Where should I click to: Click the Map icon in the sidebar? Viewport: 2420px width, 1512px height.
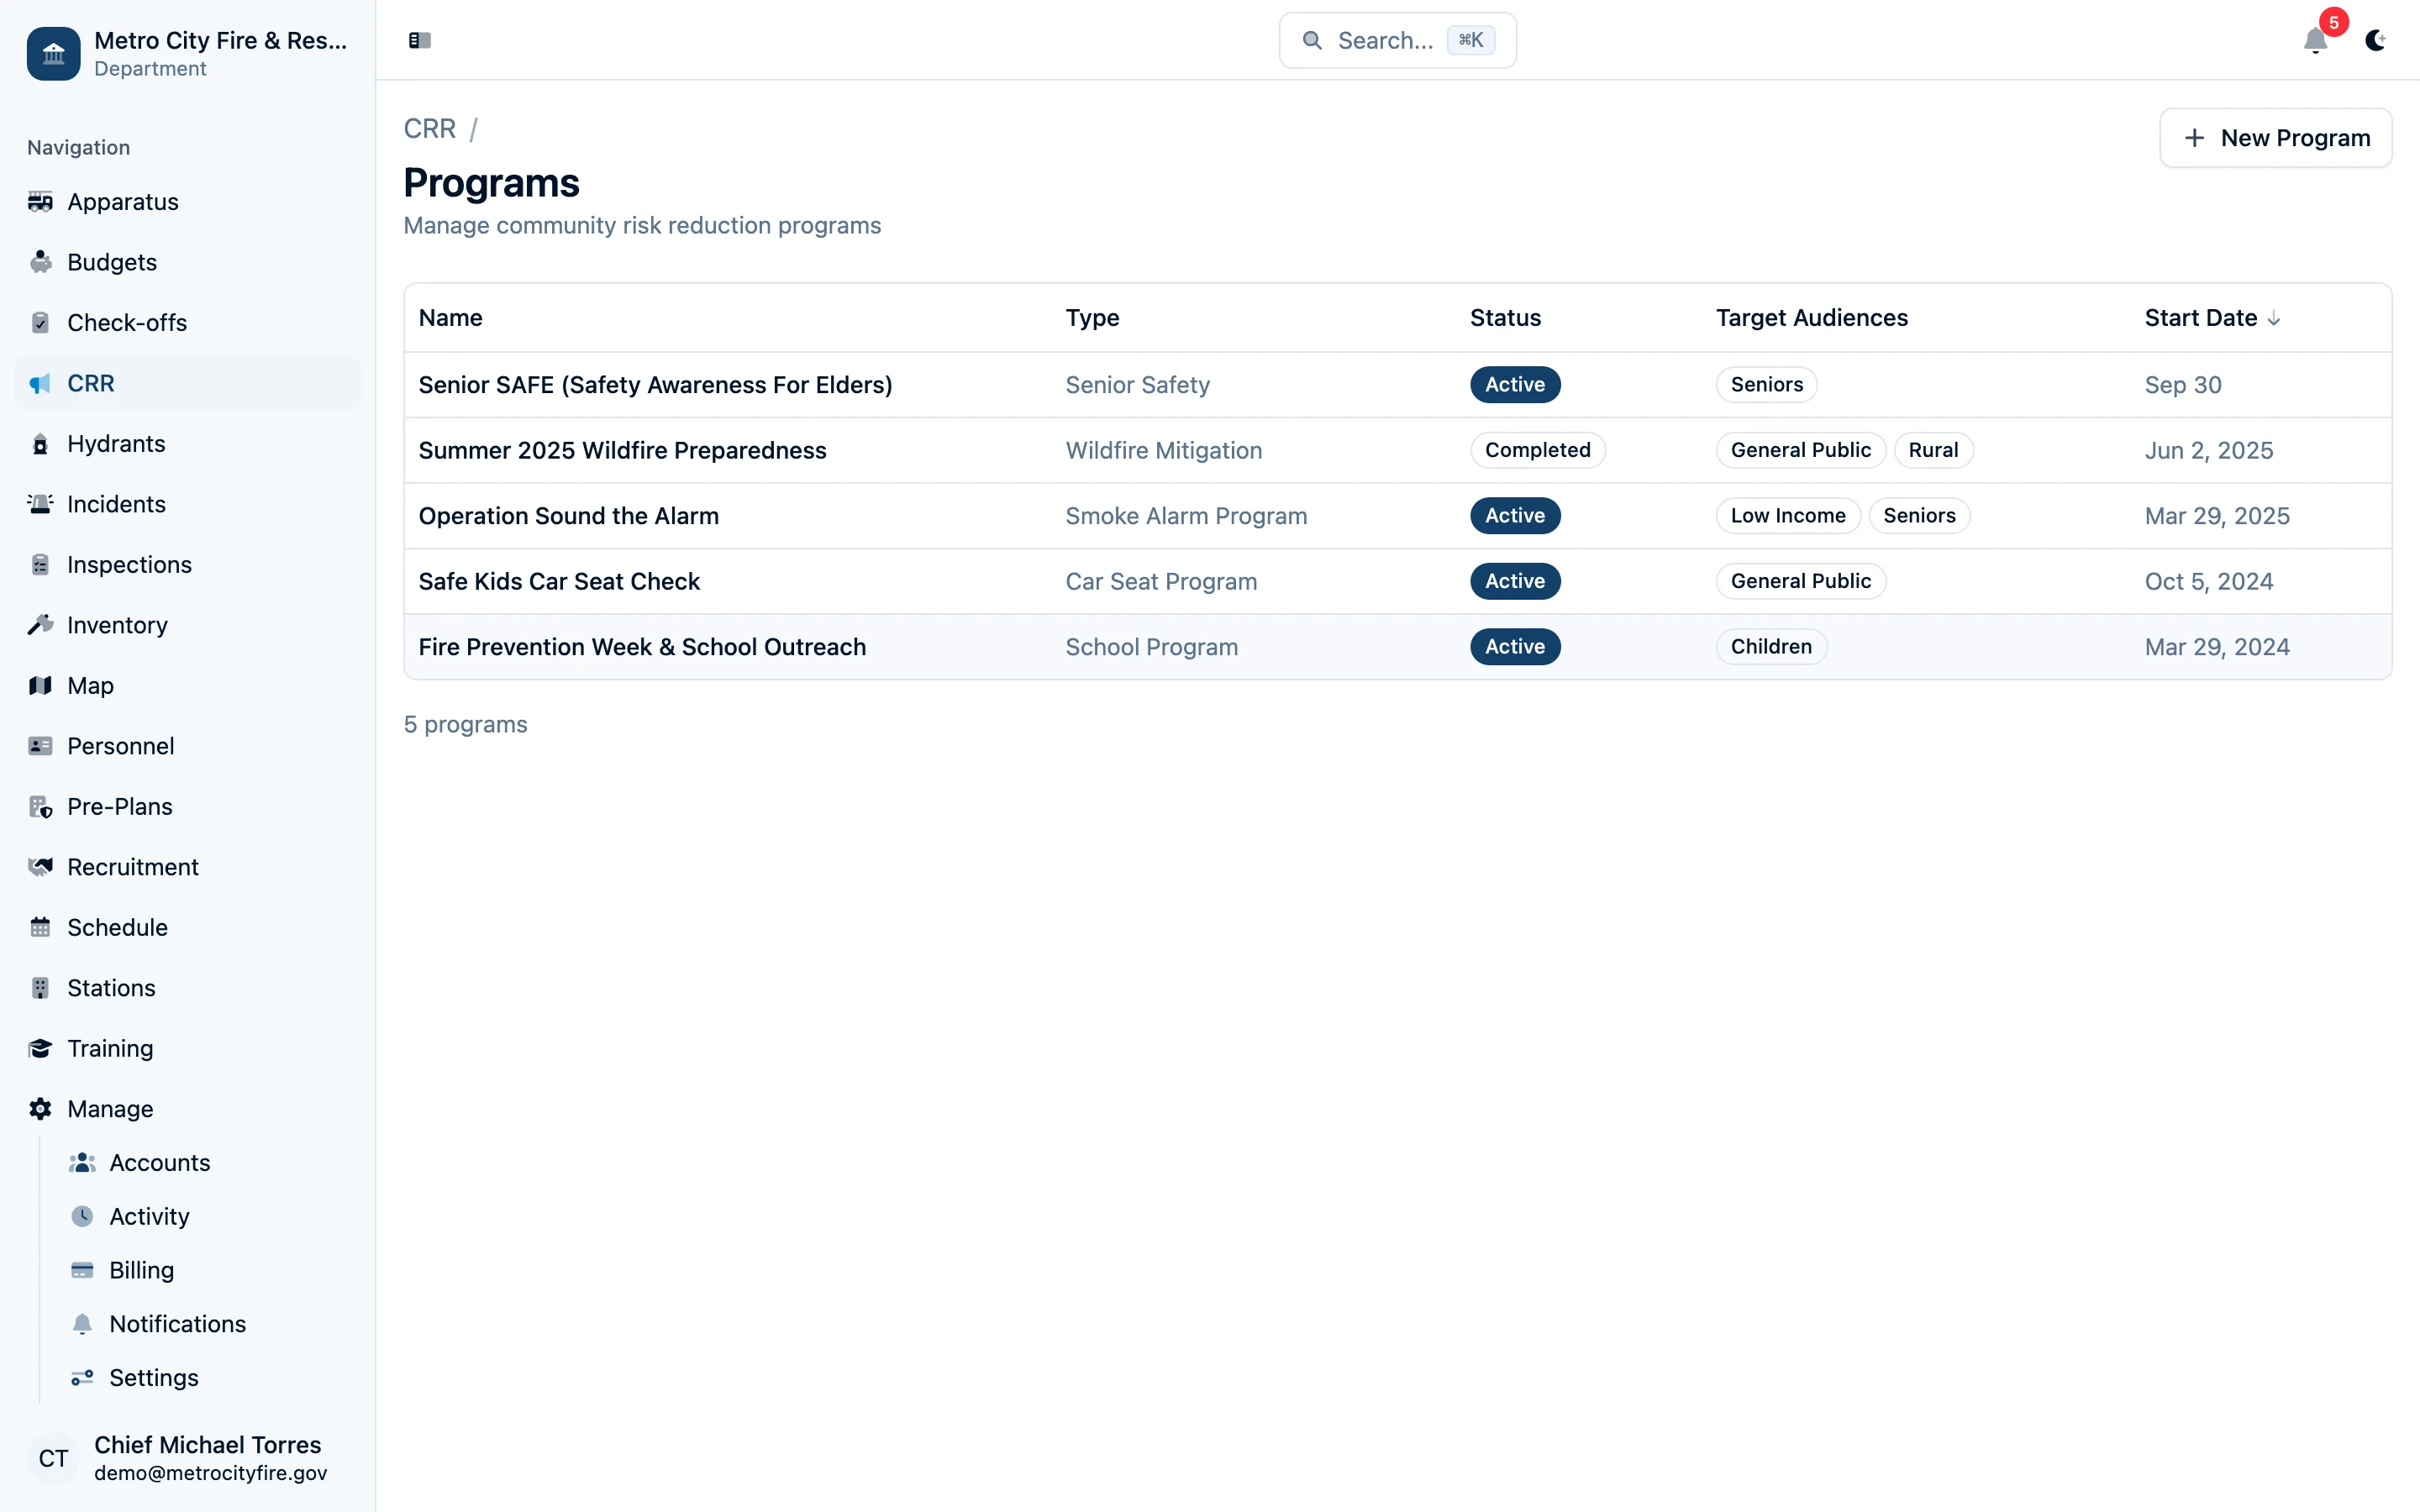coord(40,685)
